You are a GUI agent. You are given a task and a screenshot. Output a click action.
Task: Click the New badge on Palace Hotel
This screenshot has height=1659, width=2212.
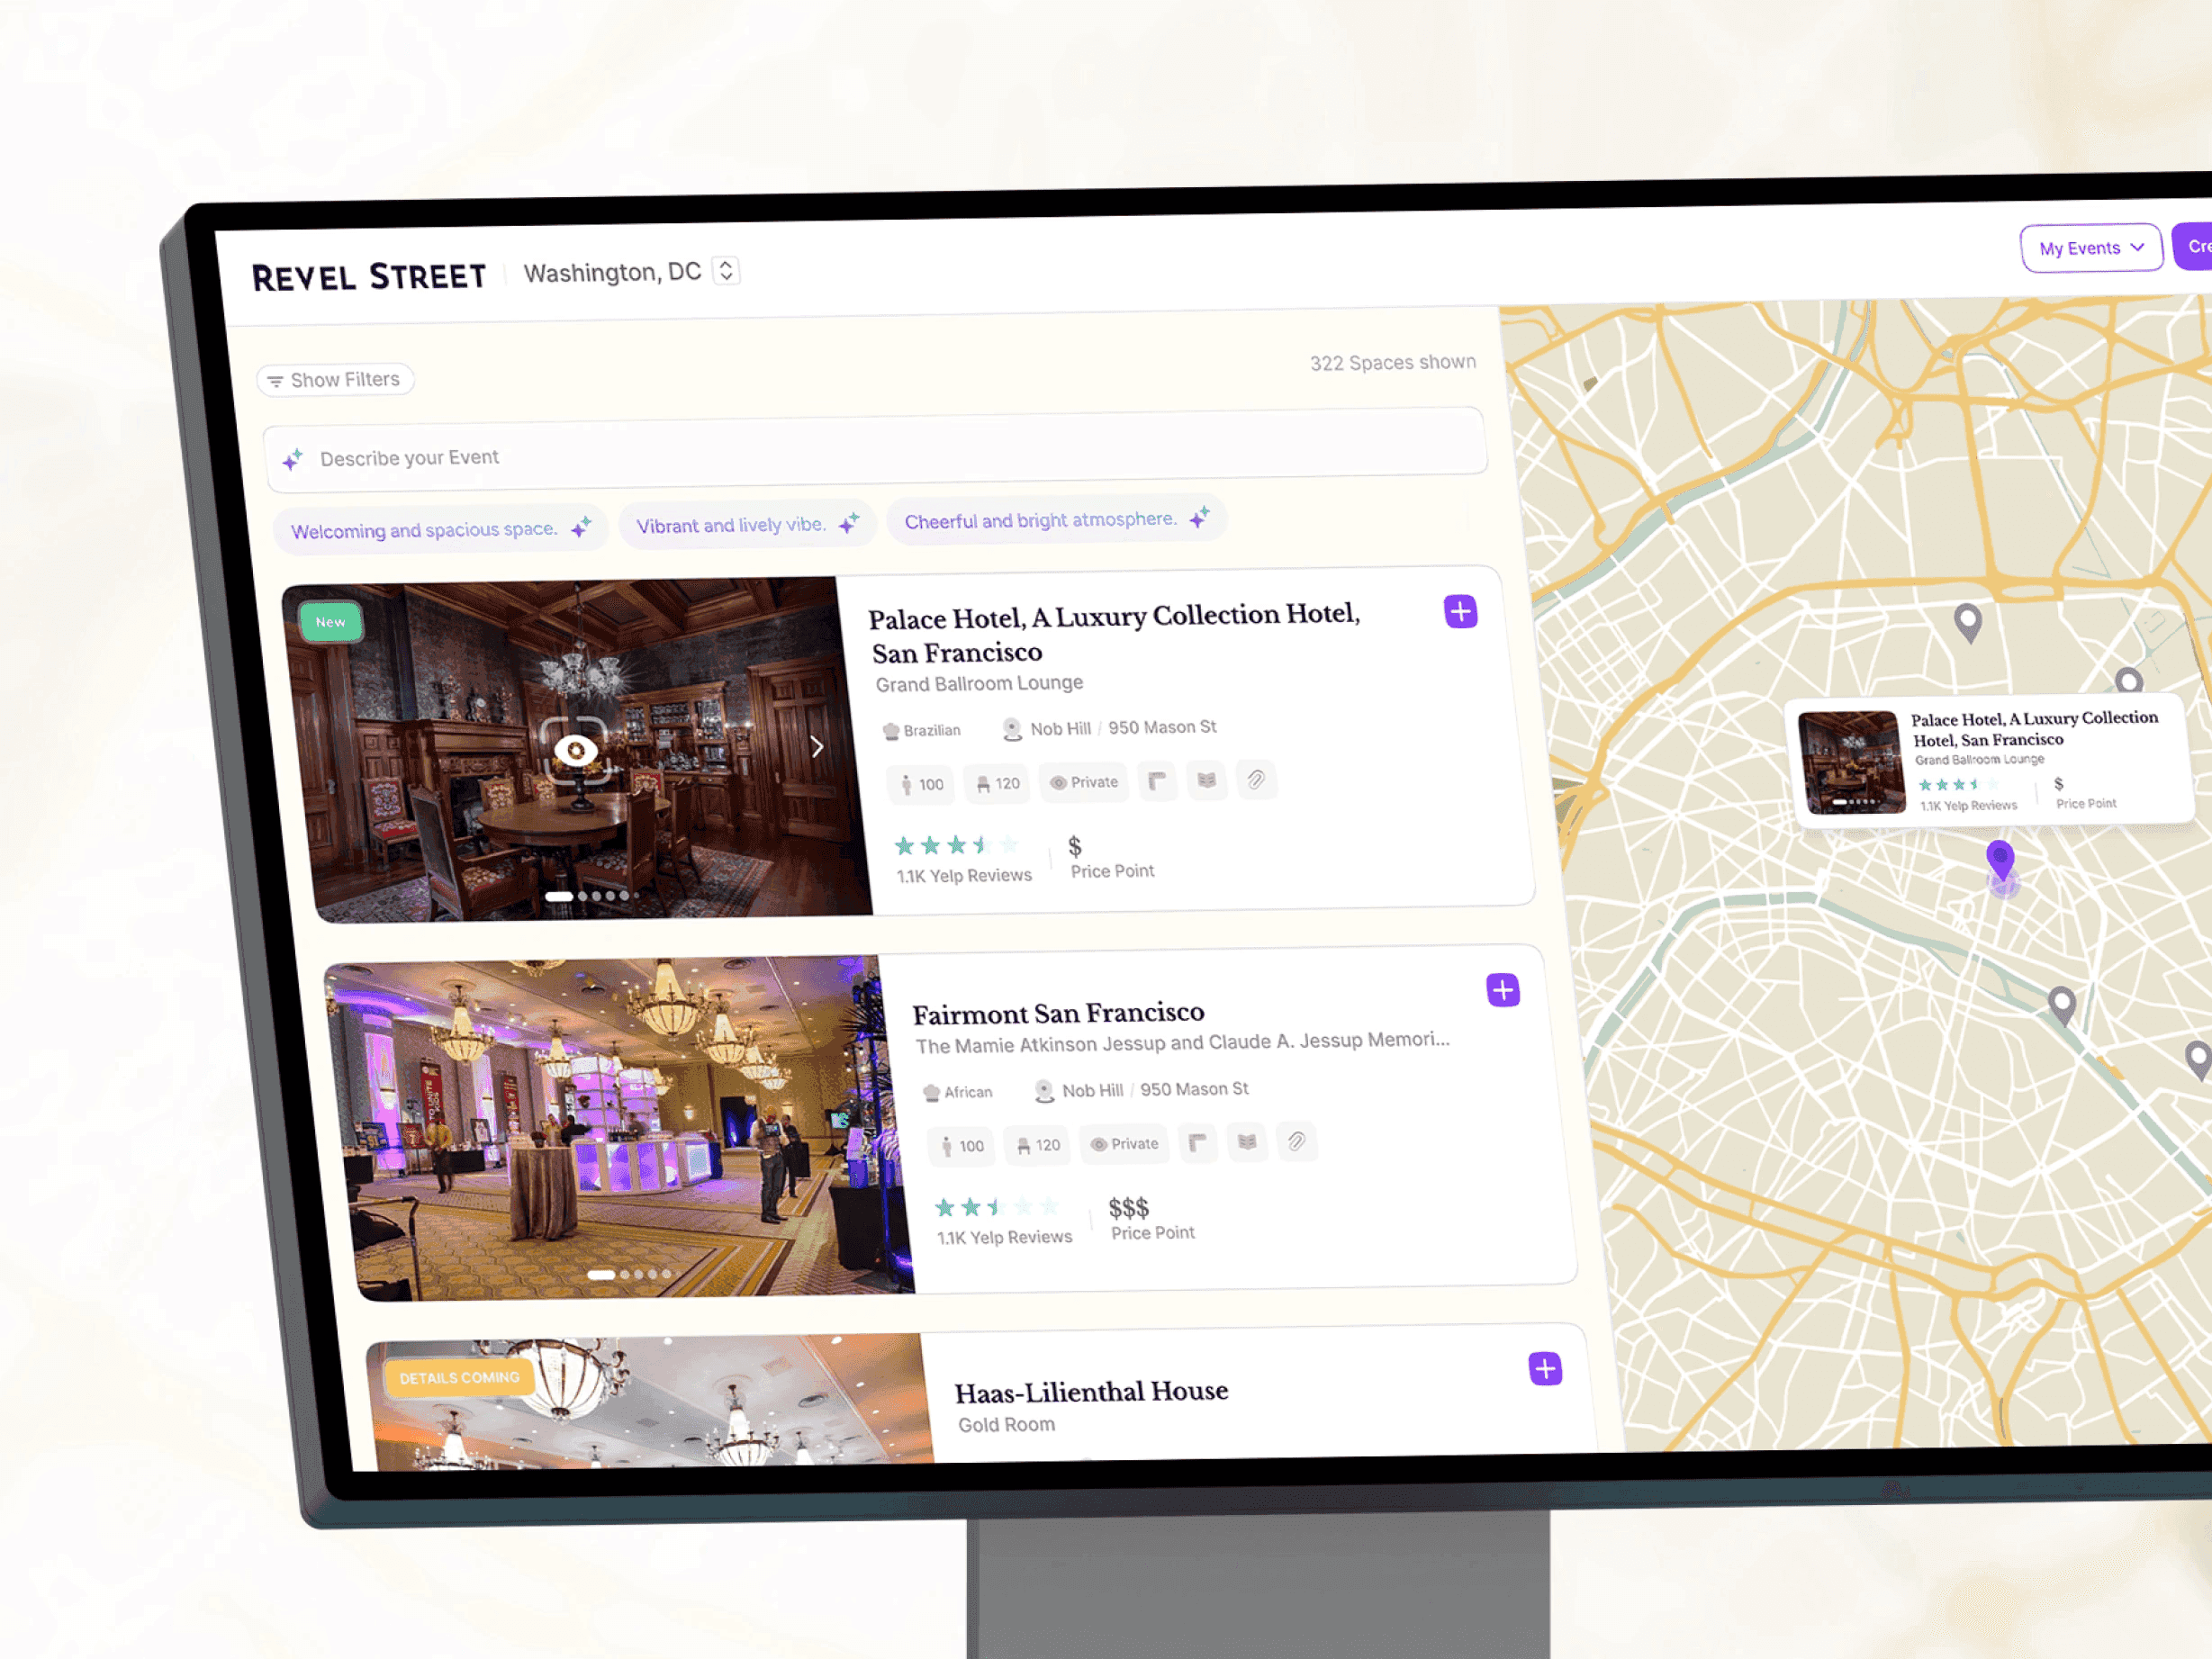point(331,622)
